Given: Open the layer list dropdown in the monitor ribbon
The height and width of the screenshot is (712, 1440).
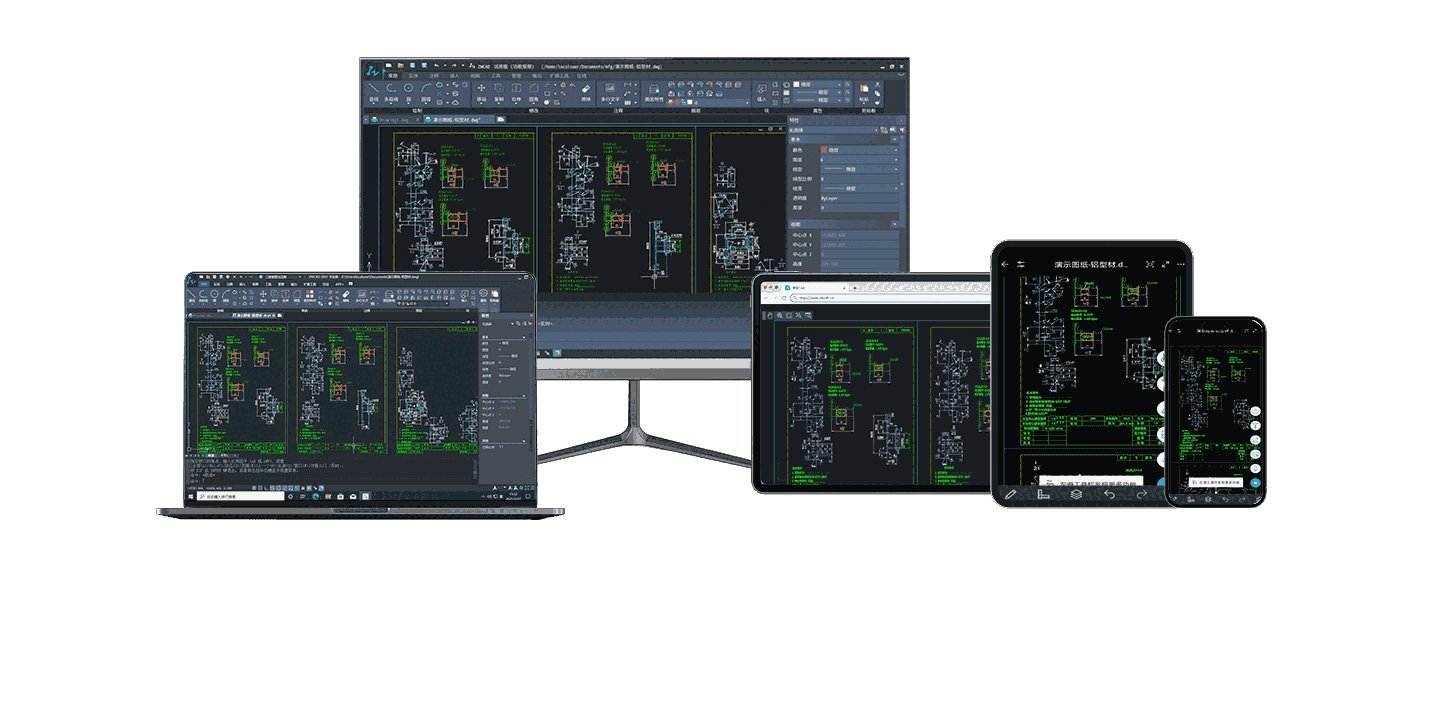Looking at the screenshot, I should [x=708, y=102].
